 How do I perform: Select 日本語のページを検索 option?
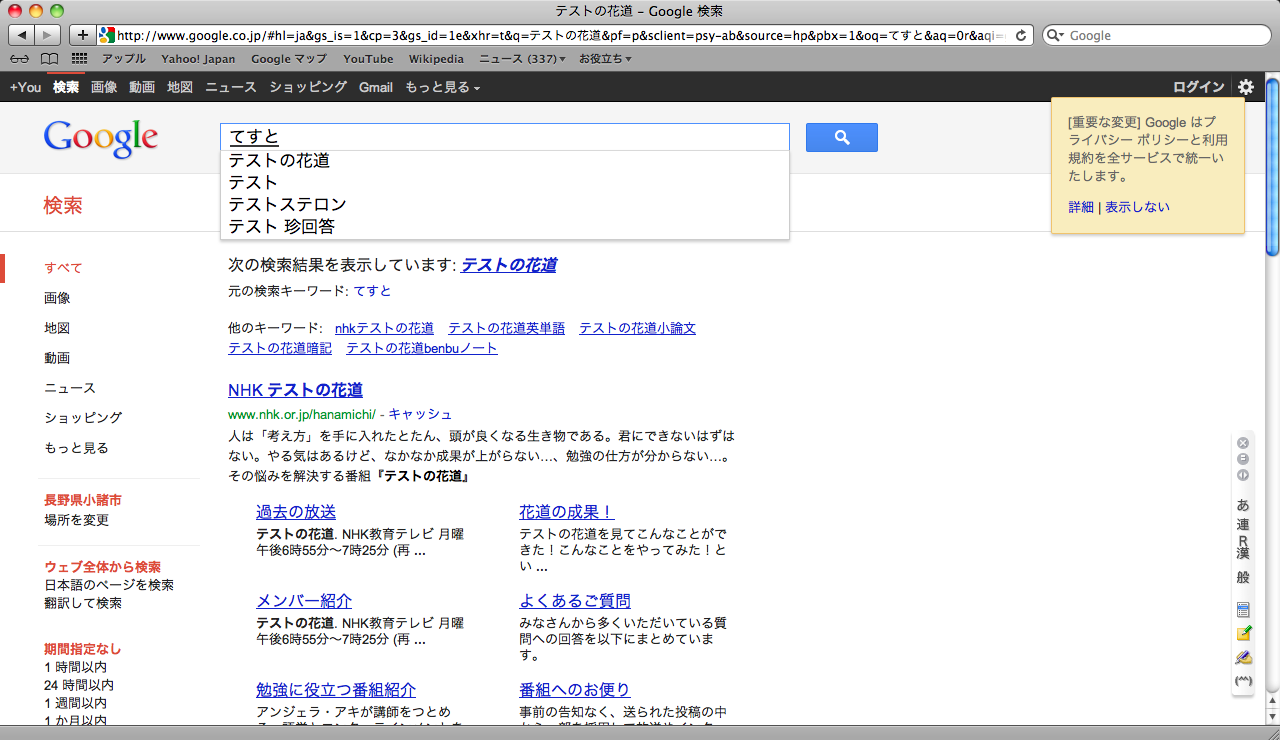pyautogui.click(x=109, y=585)
